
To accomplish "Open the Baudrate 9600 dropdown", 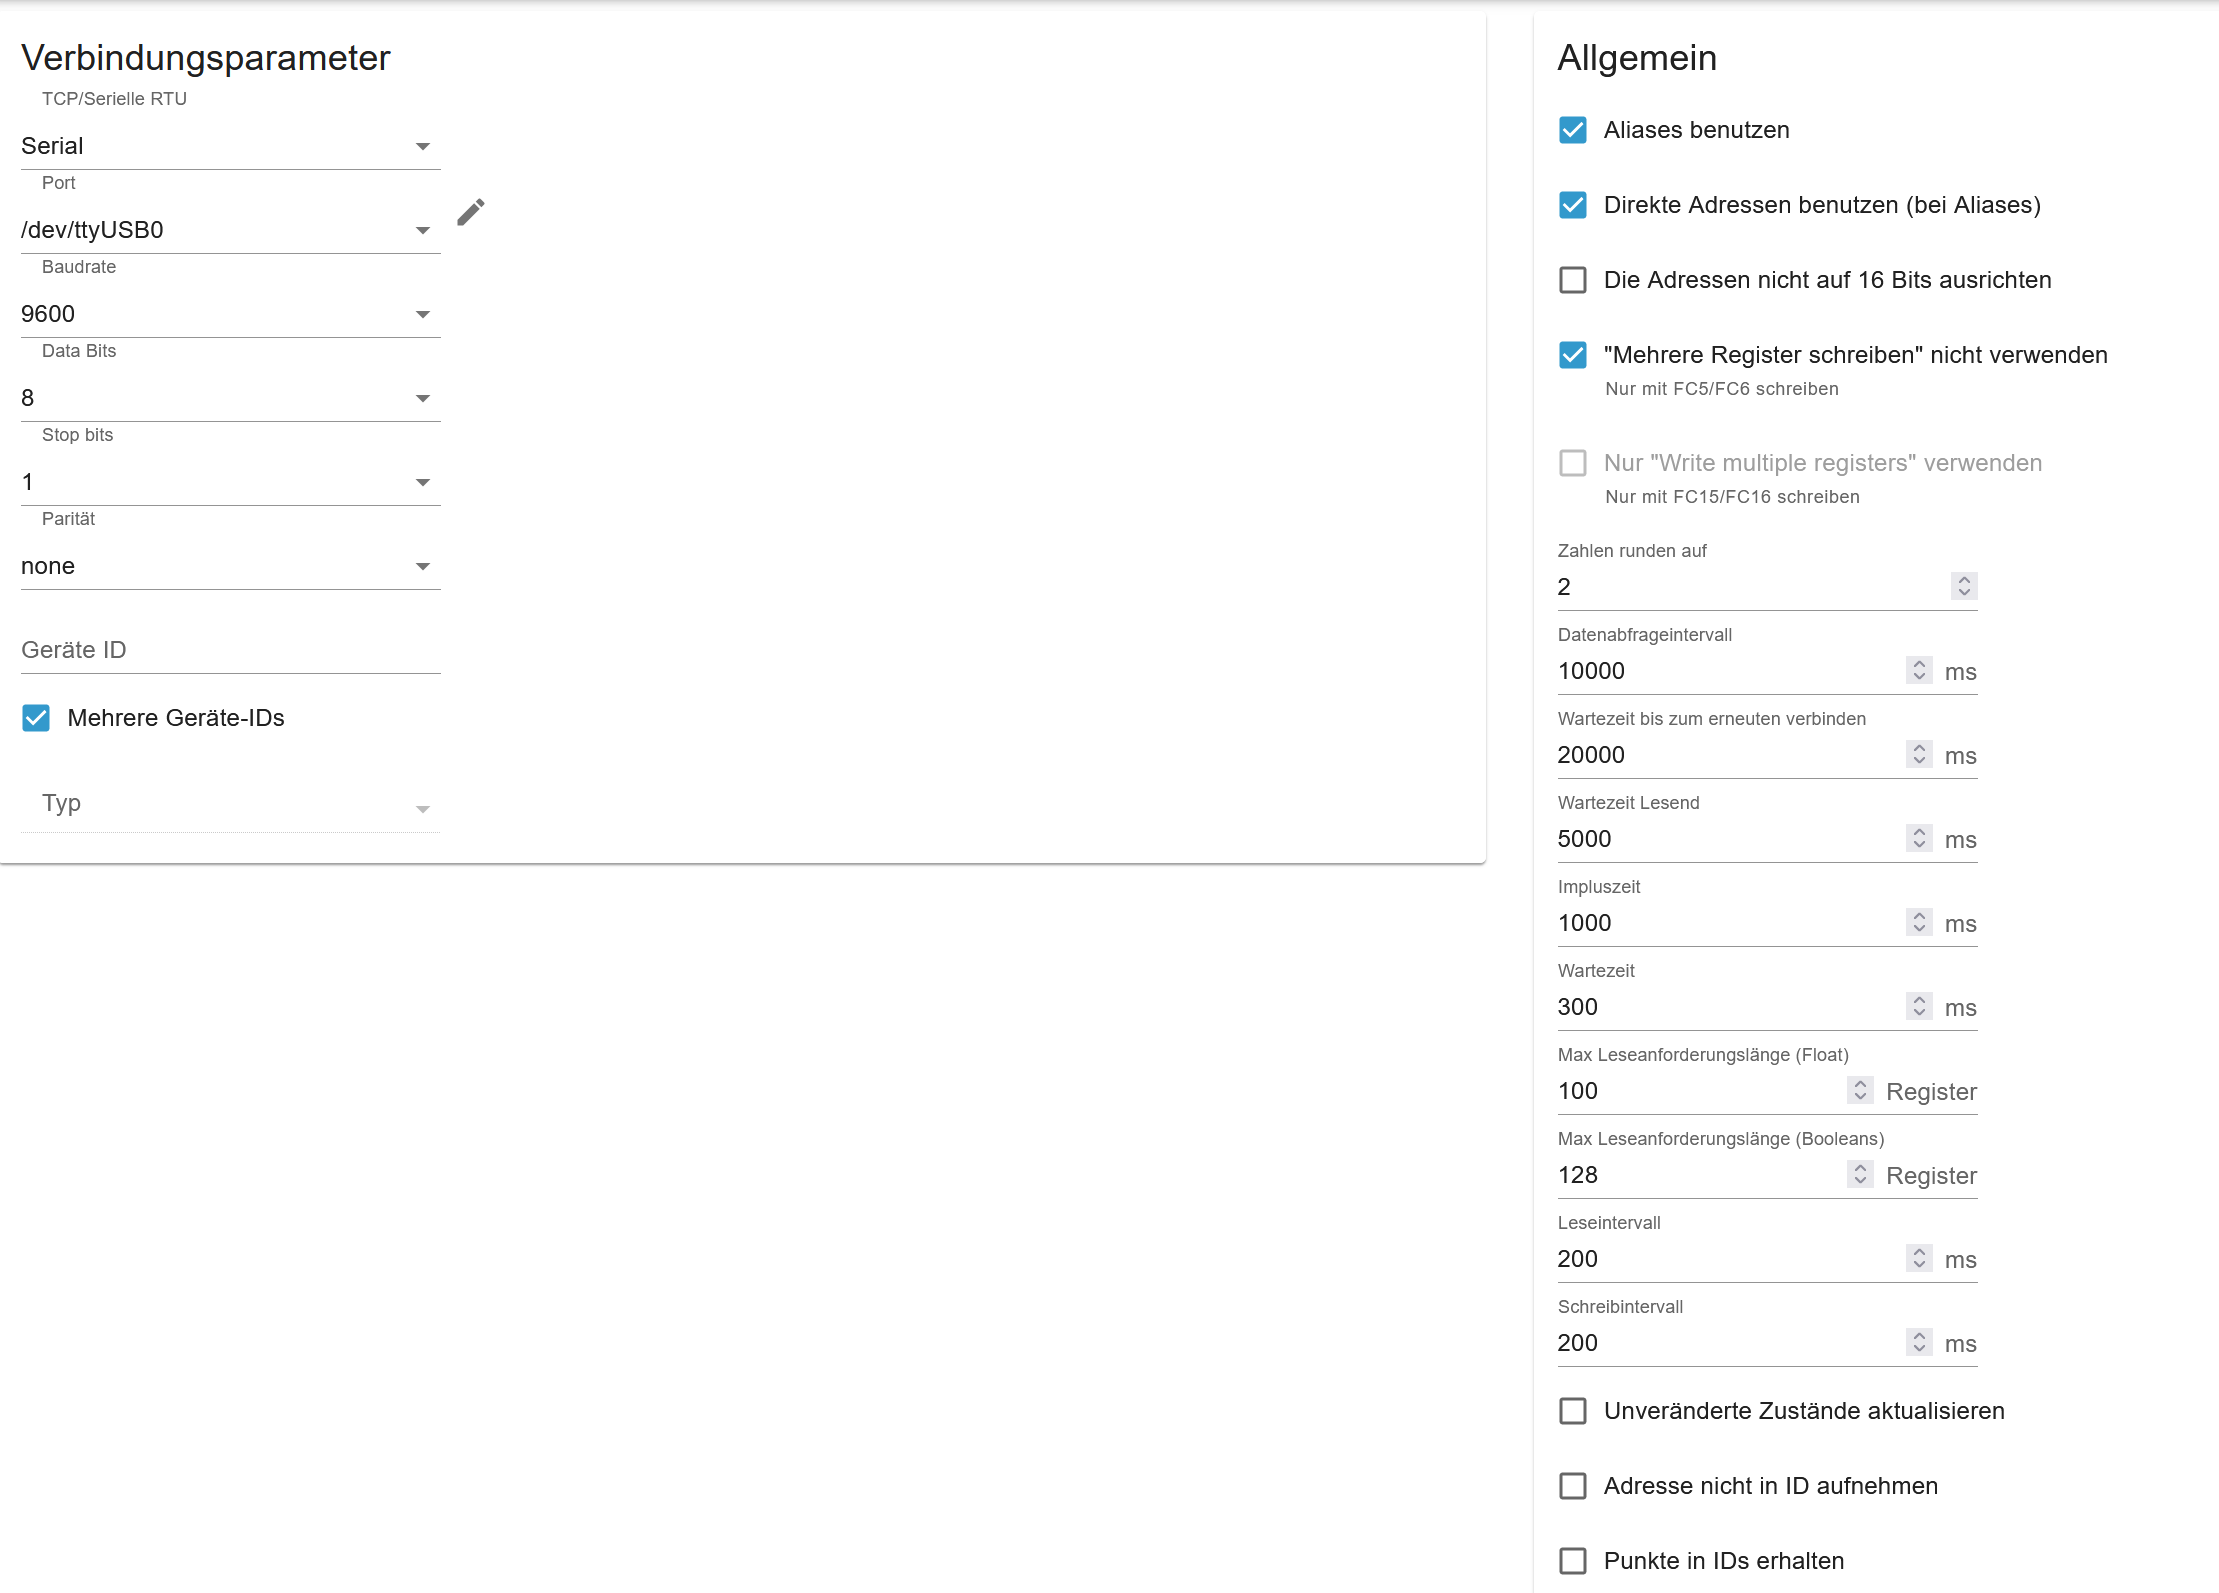I will click(230, 314).
